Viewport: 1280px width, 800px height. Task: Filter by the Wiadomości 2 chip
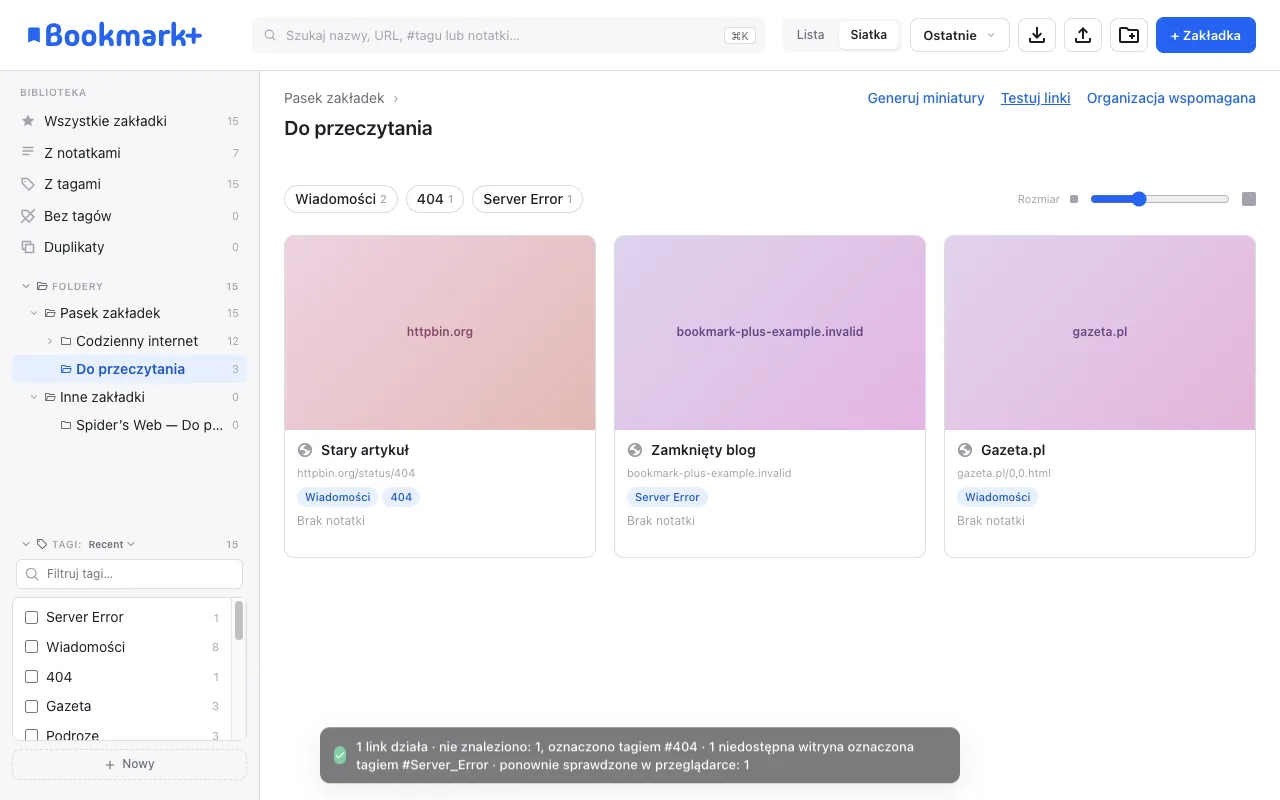point(341,199)
